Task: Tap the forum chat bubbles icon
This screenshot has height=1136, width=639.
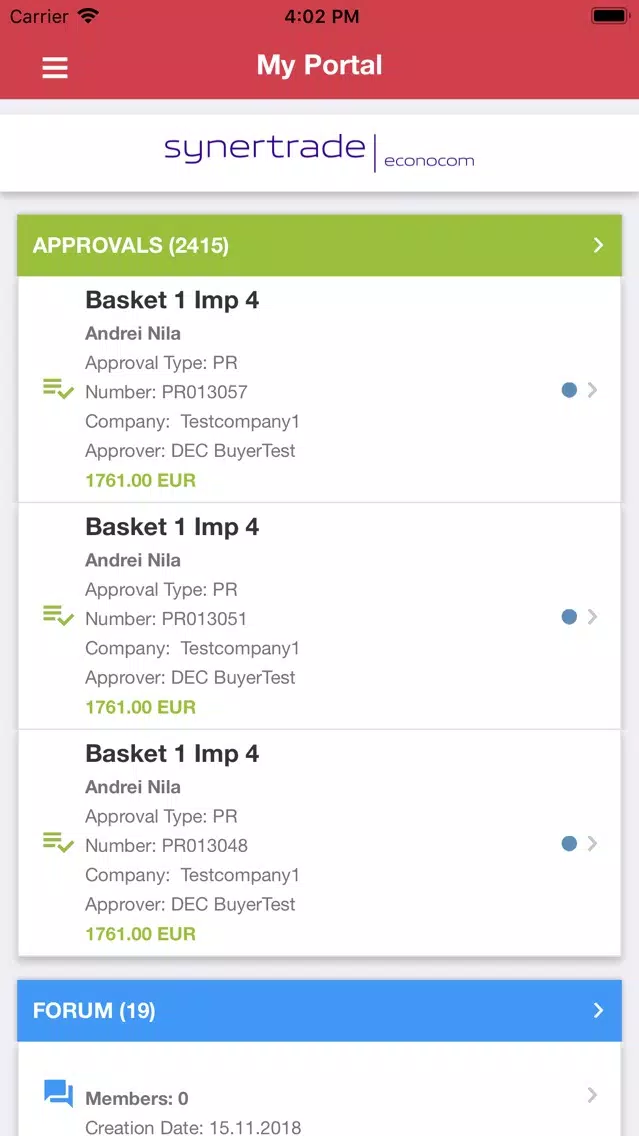Action: [x=59, y=1093]
